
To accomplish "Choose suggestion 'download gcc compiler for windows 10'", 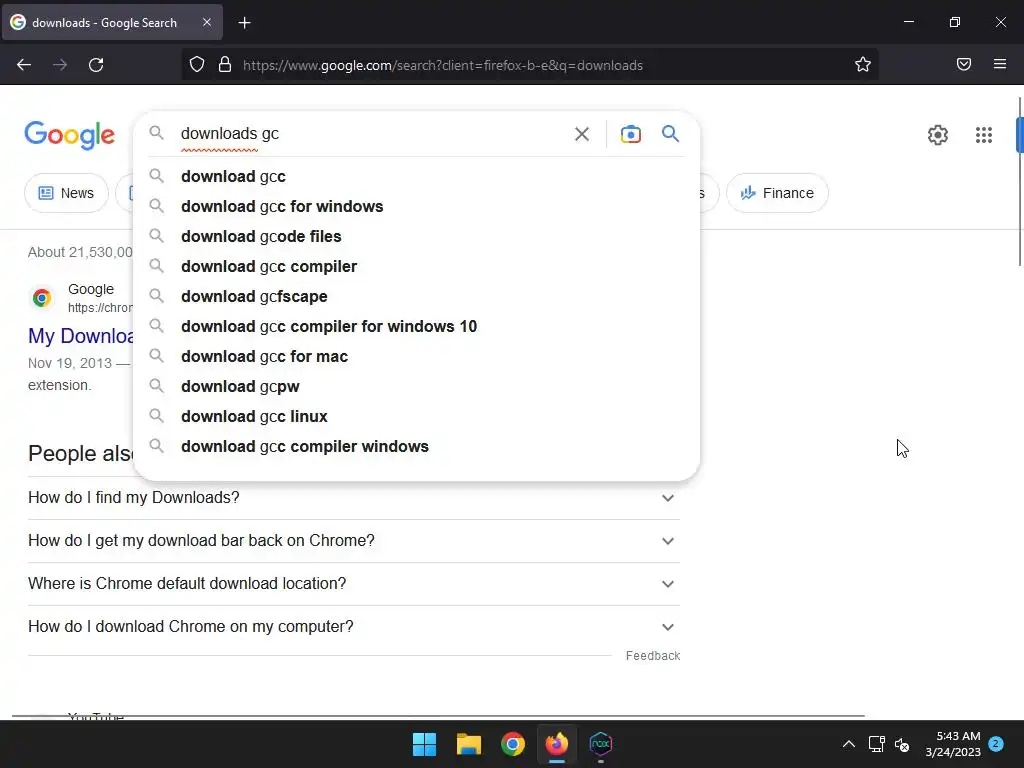I will click(x=416, y=327).
